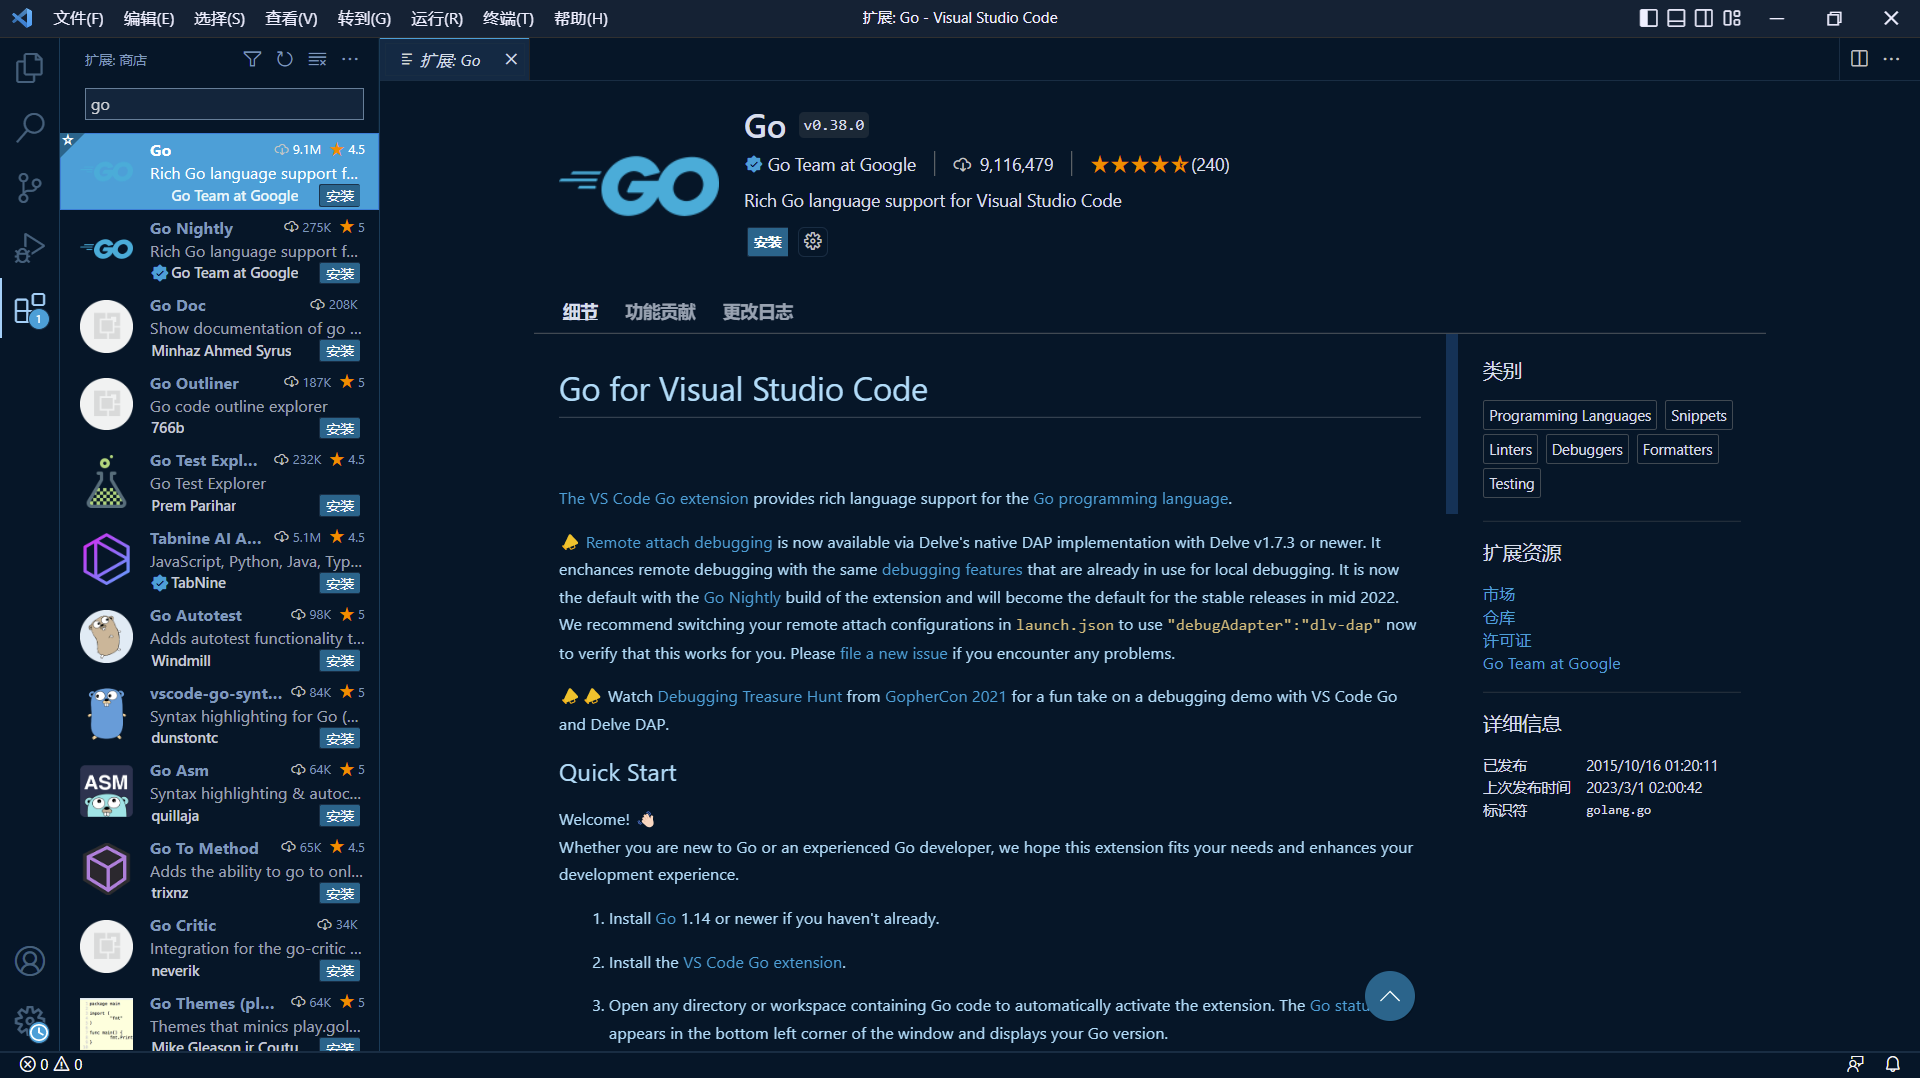This screenshot has width=1920, height=1078.
Task: Open the Manage gear in activity bar
Action: pos(30,1022)
